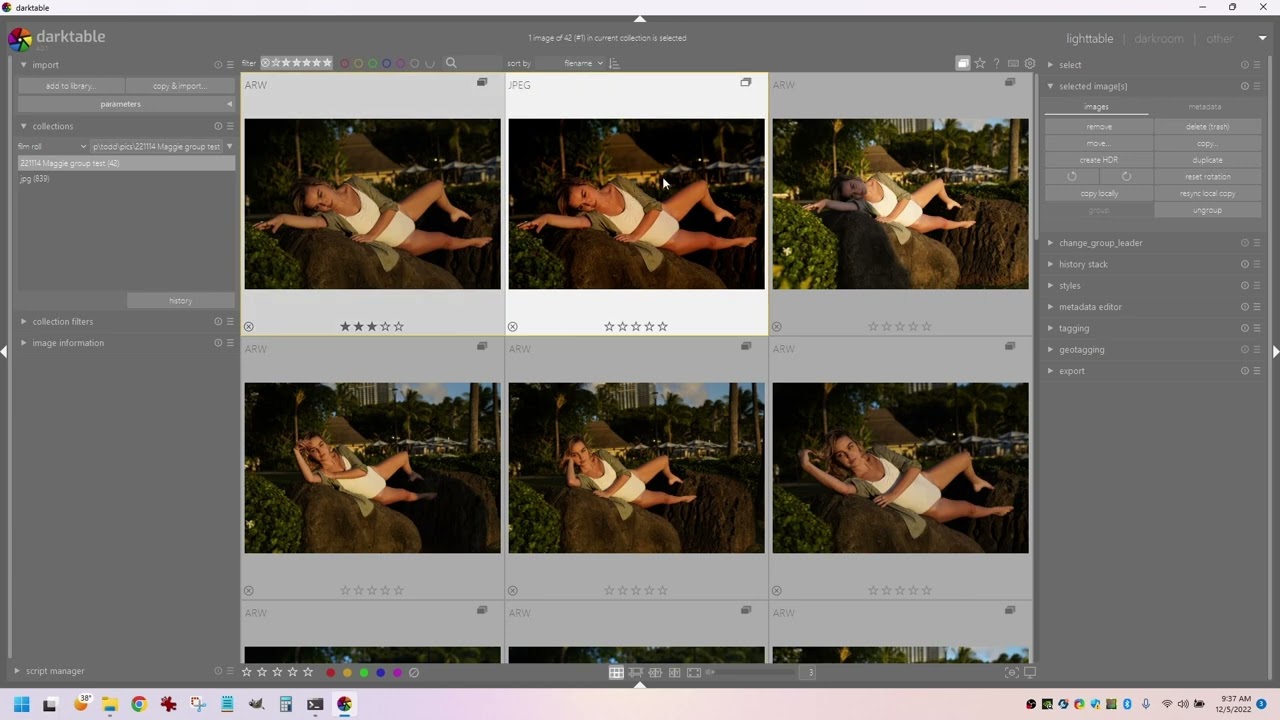Filter by green color label
The image size is (1280, 720).
[x=373, y=63]
